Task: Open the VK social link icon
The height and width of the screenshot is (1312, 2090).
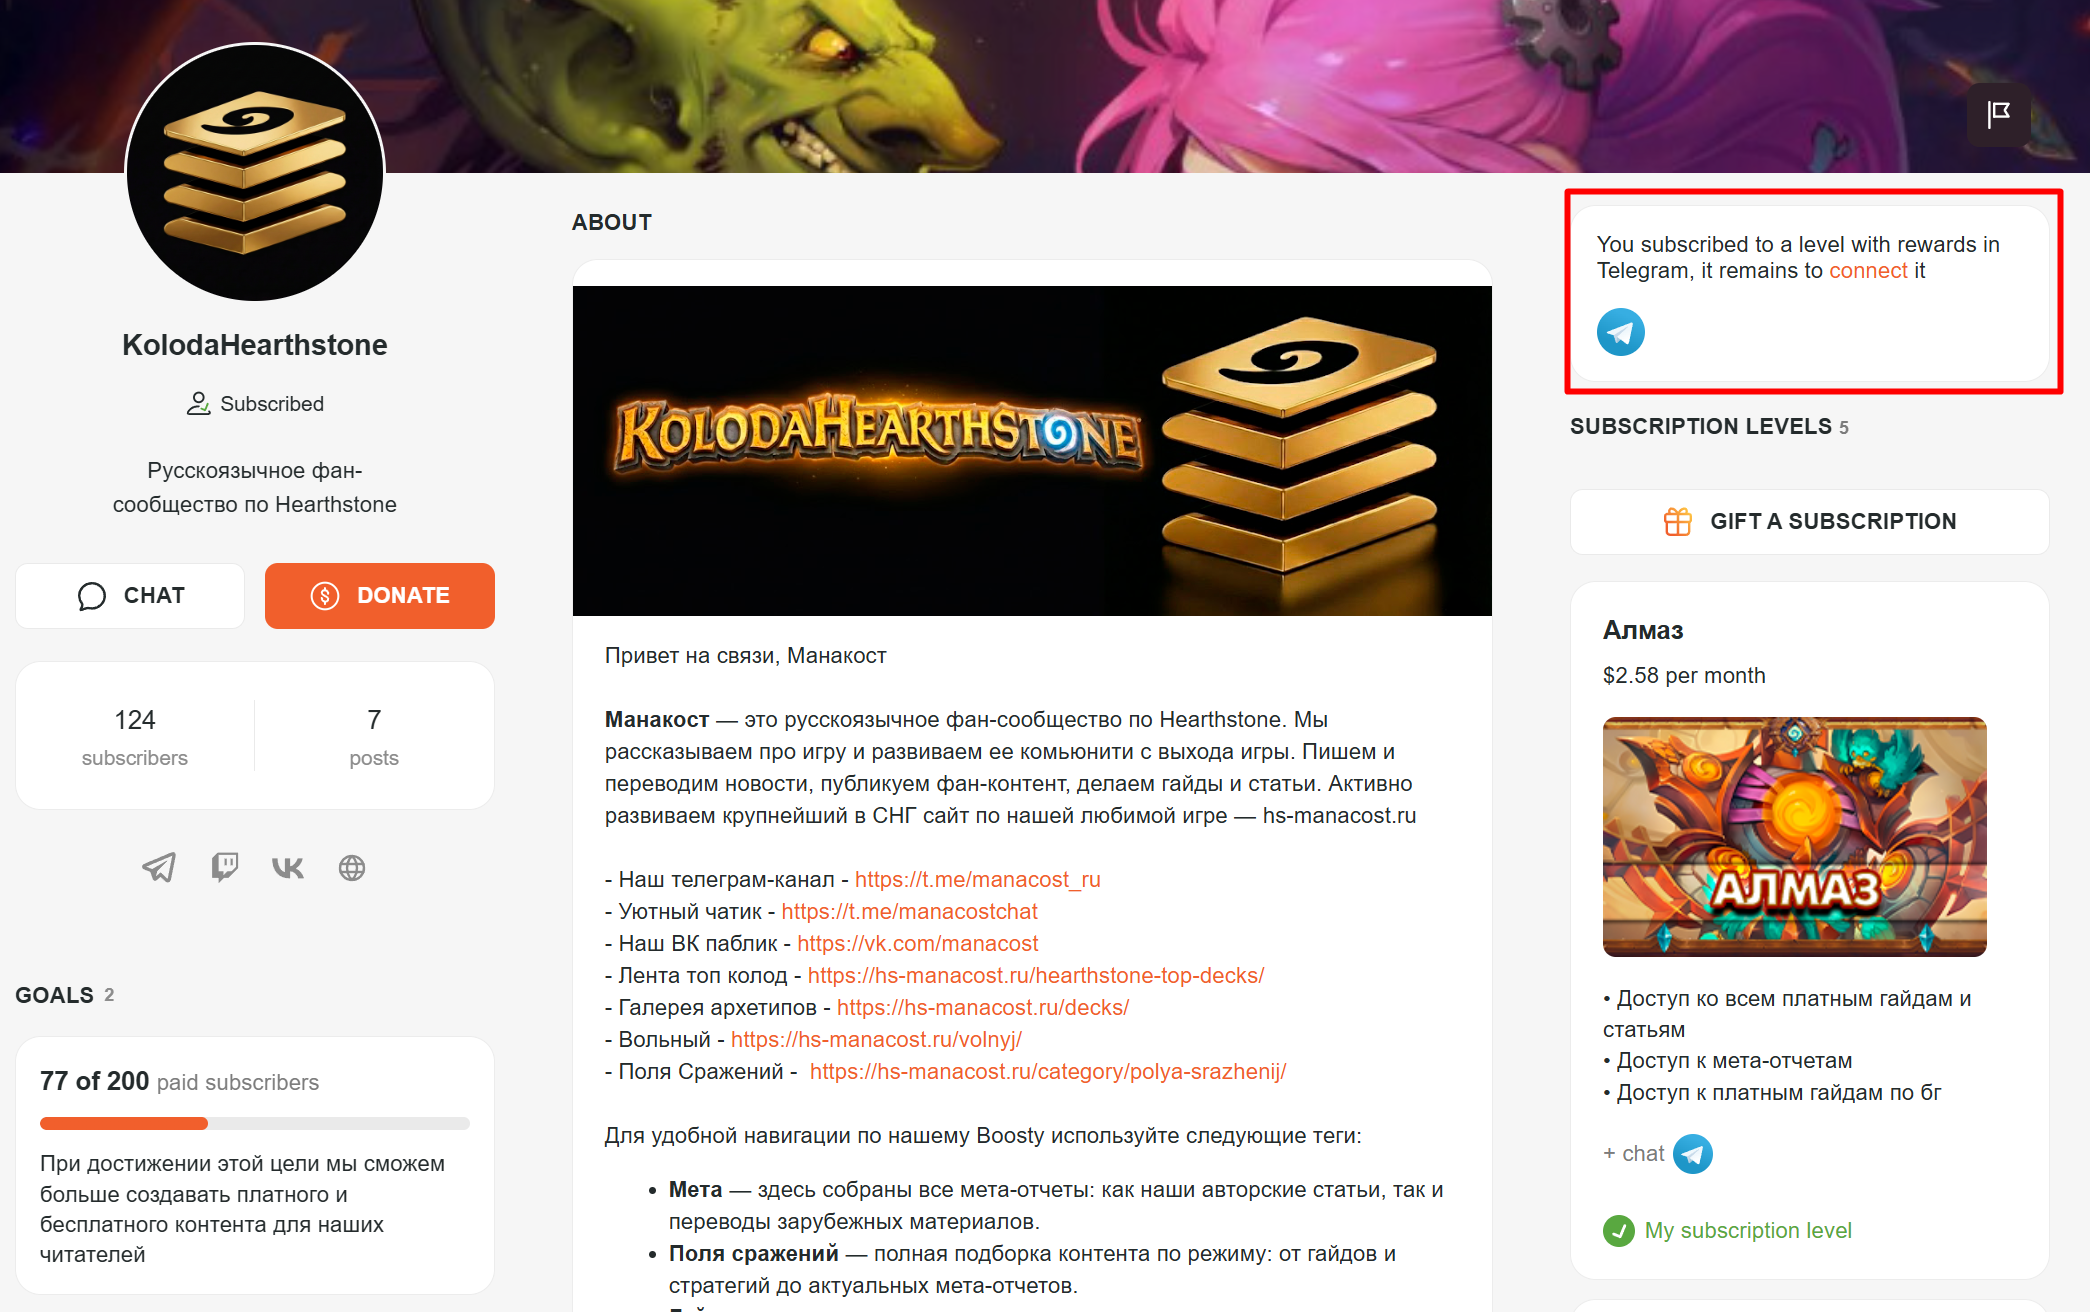Action: [288, 867]
